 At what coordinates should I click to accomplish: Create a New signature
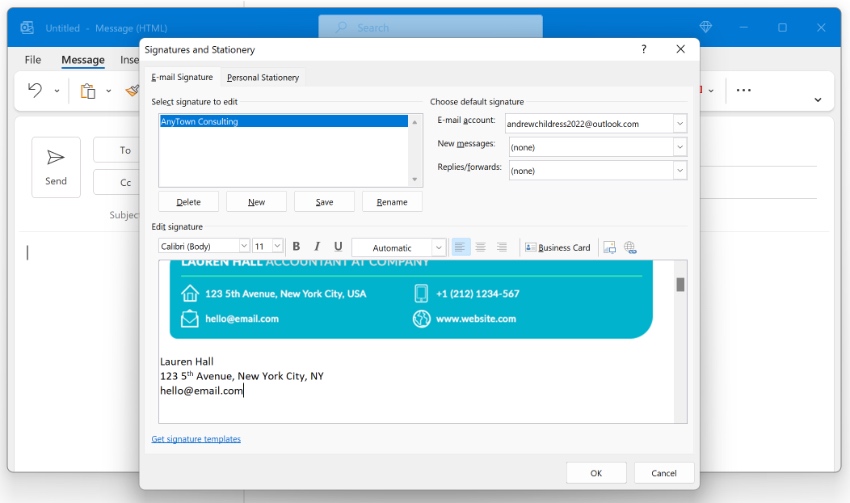(x=256, y=202)
